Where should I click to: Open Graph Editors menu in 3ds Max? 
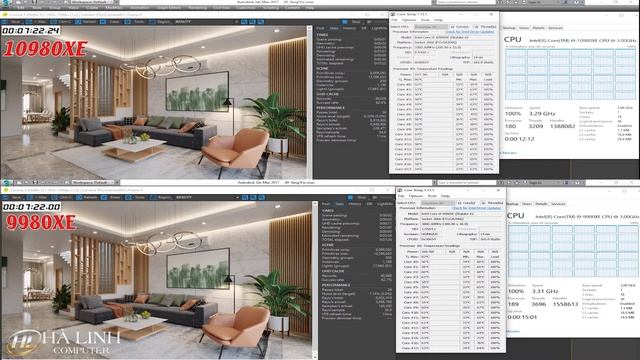(168, 8)
